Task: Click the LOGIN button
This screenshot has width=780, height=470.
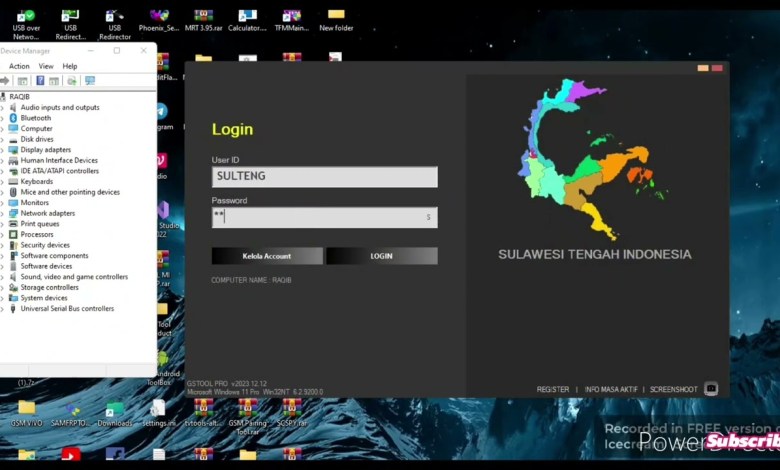Action: coord(381,256)
